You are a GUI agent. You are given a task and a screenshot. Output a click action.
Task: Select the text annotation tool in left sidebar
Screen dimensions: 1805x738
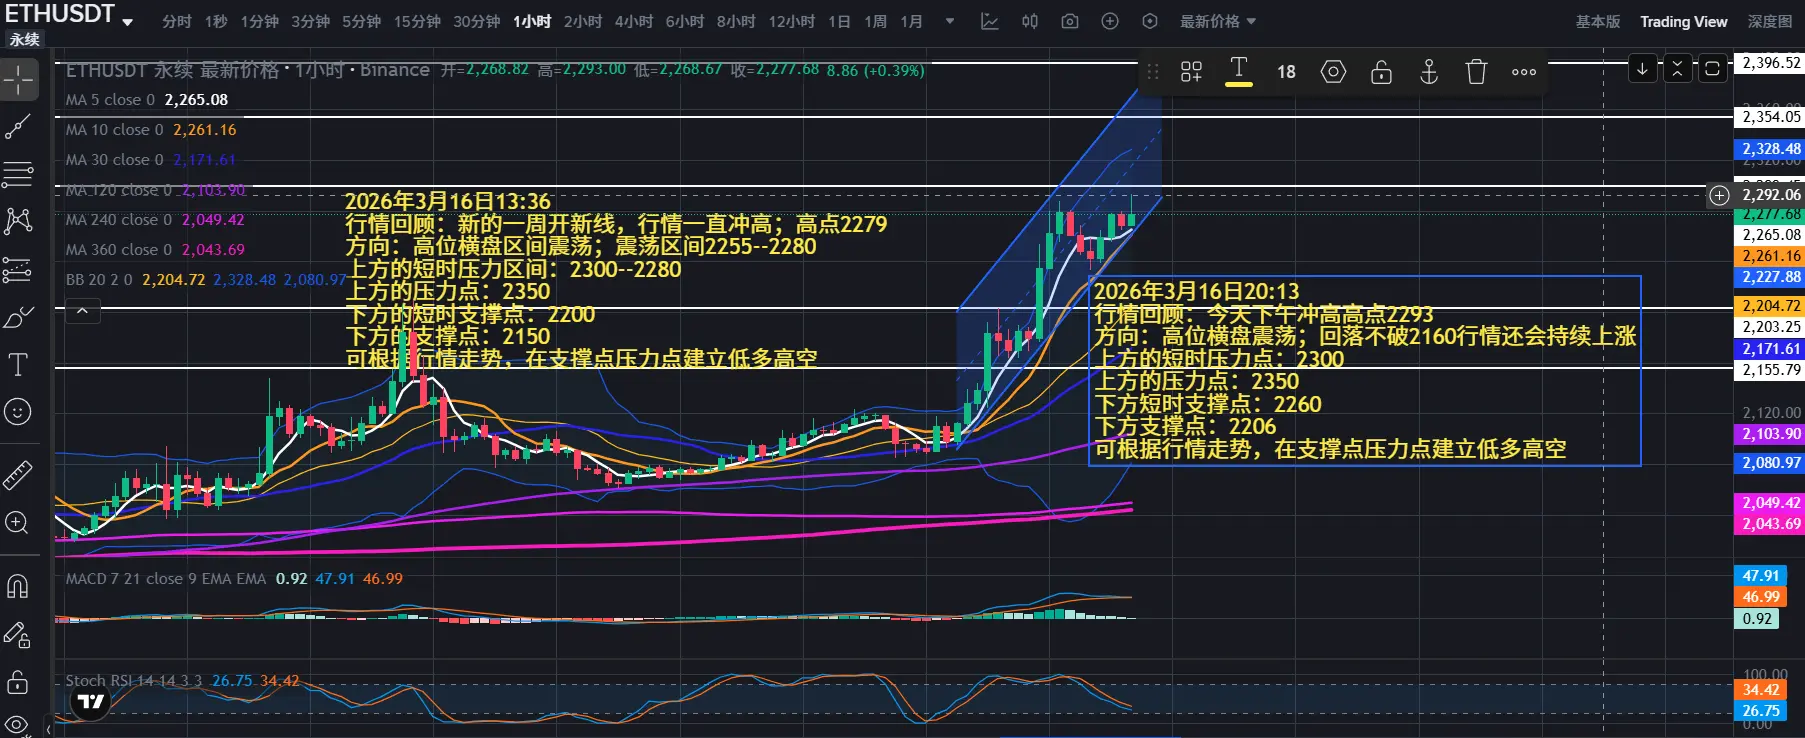click(18, 365)
